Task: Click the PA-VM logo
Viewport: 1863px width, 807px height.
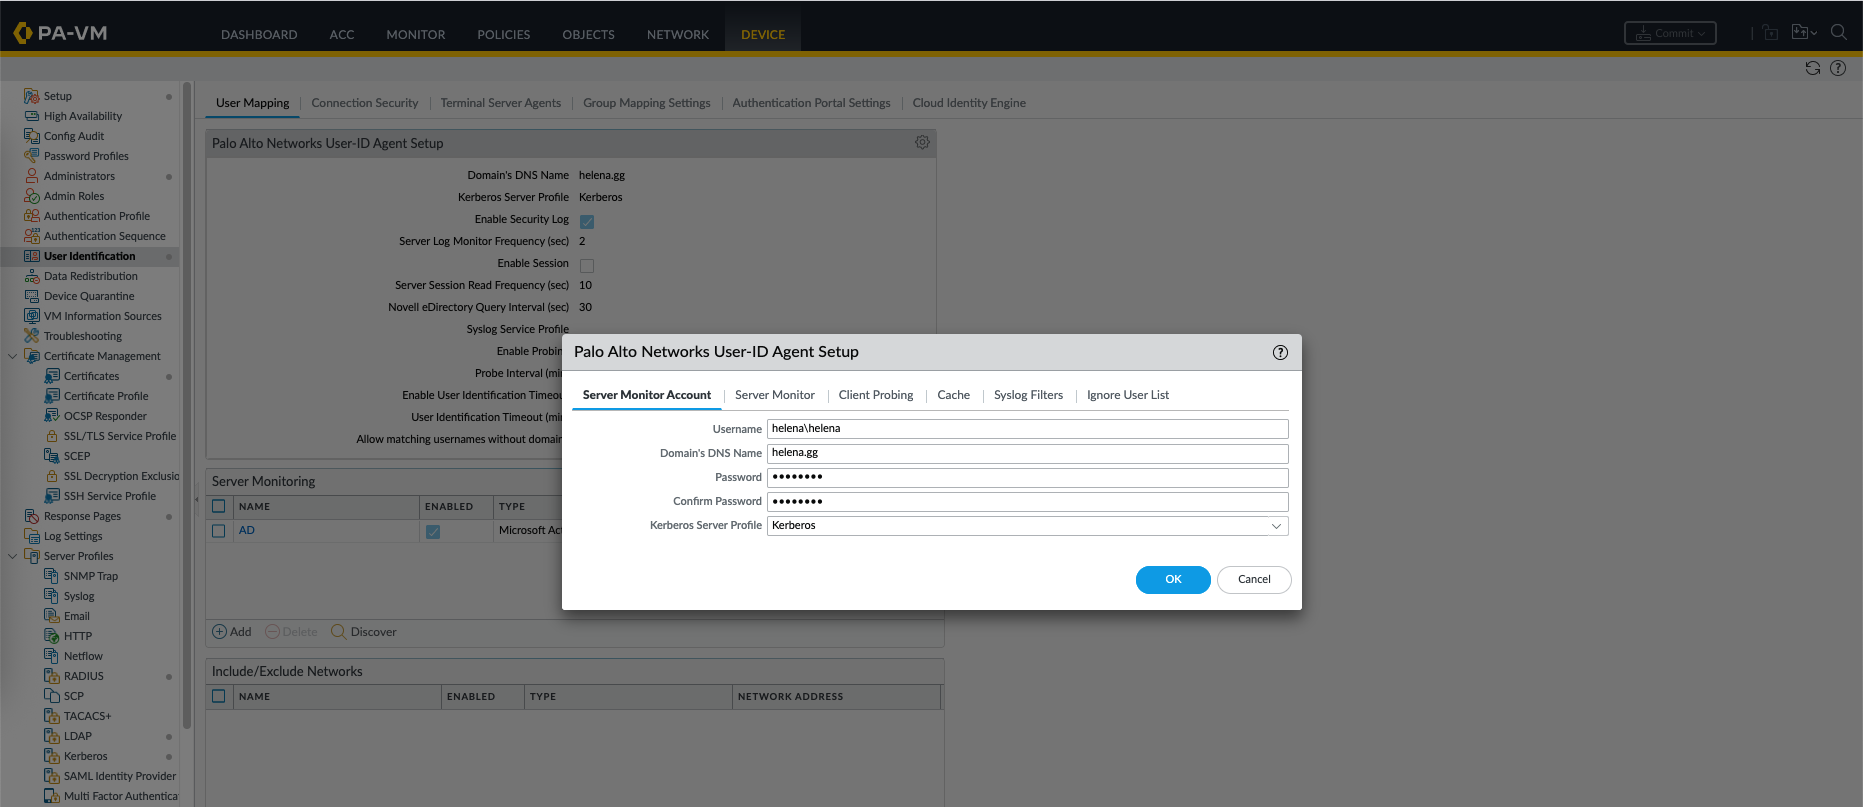Action: pyautogui.click(x=60, y=33)
